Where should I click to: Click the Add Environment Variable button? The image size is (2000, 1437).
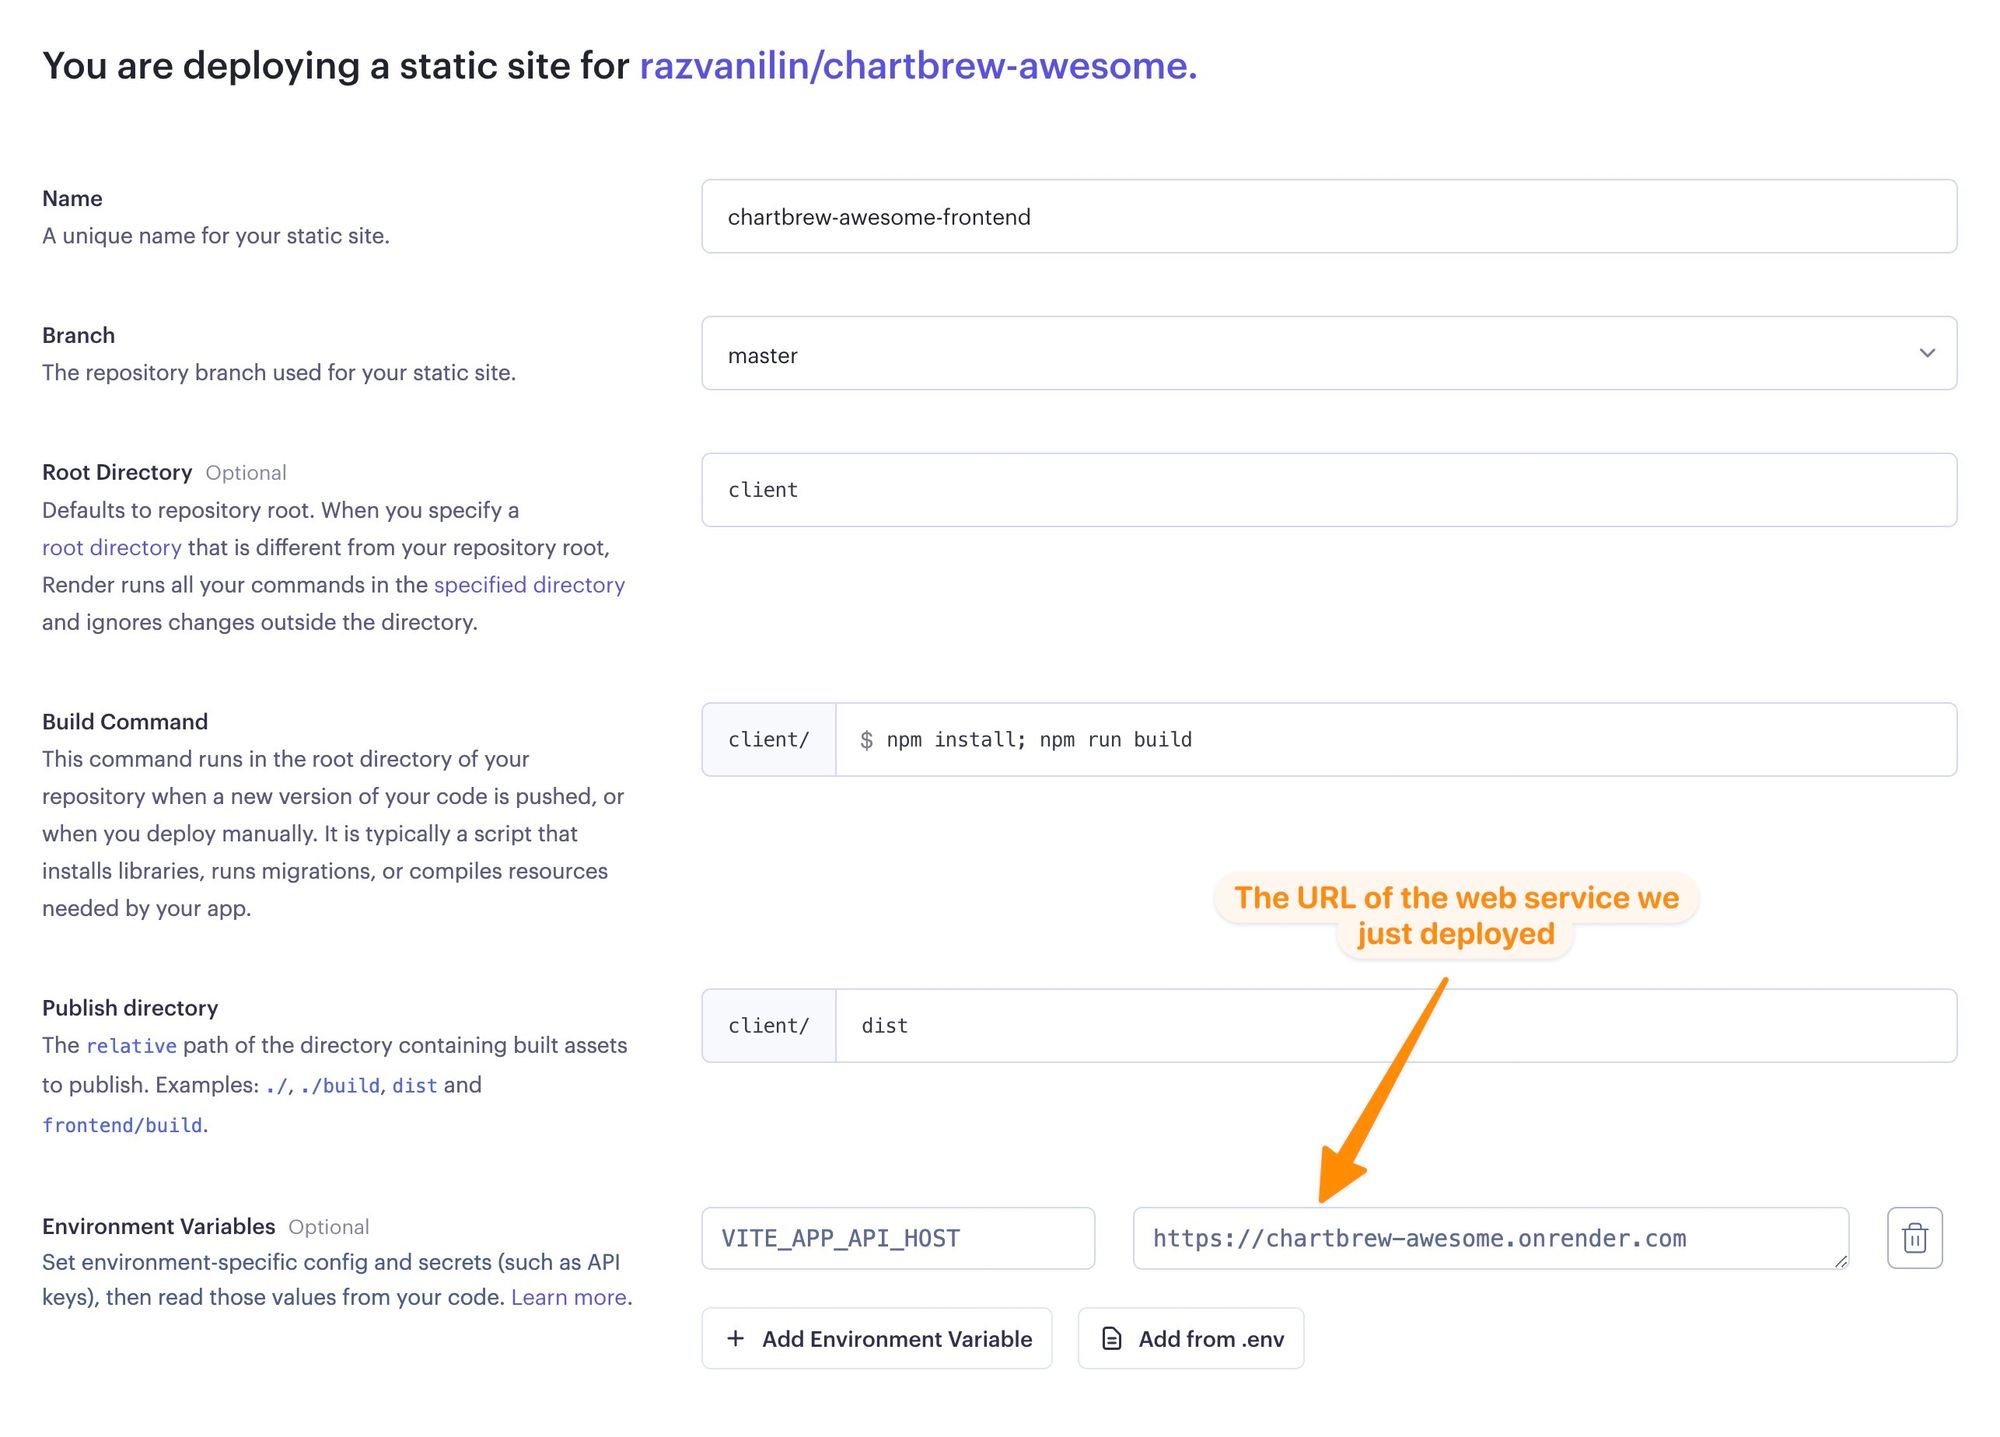click(876, 1338)
